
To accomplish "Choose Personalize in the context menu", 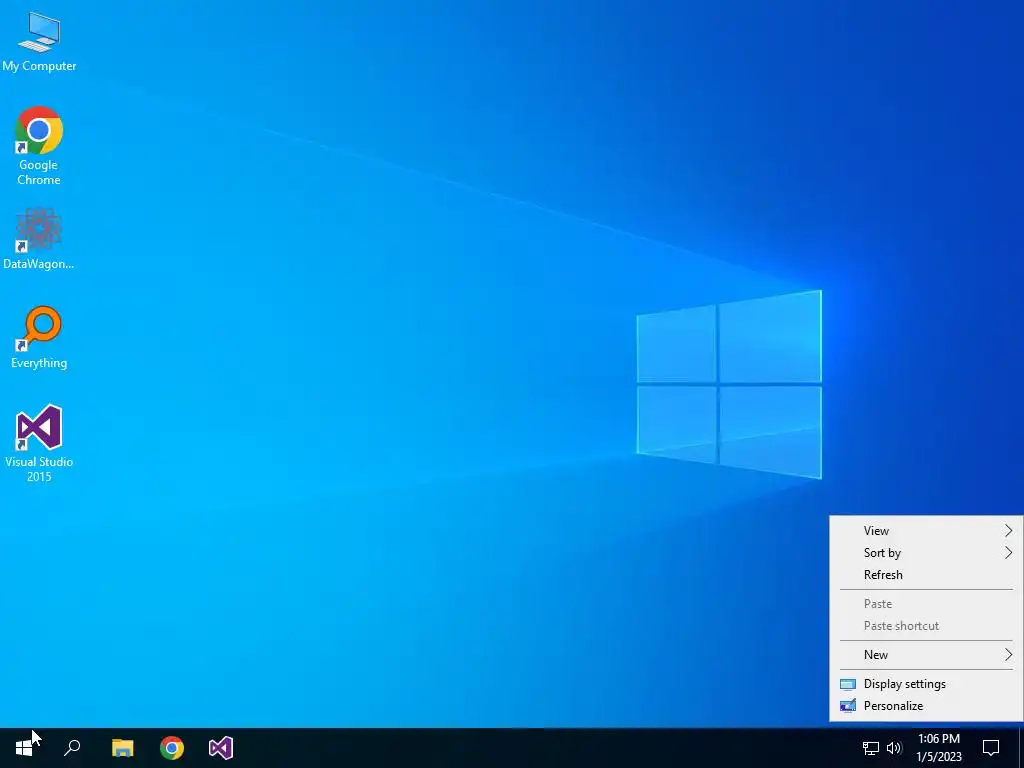I will click(x=926, y=706).
